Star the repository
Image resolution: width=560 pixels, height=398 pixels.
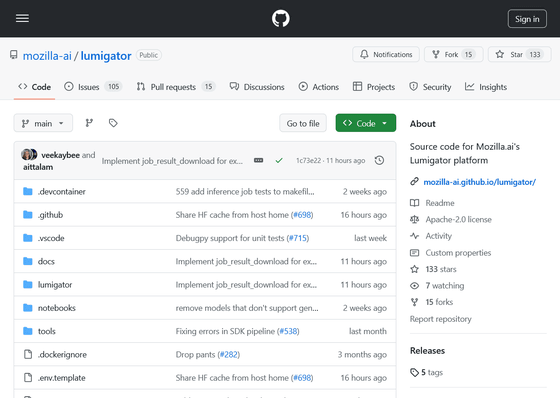tap(520, 54)
